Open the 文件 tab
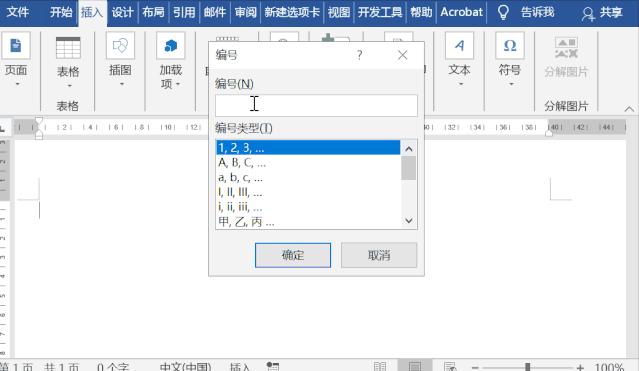 [x=18, y=12]
